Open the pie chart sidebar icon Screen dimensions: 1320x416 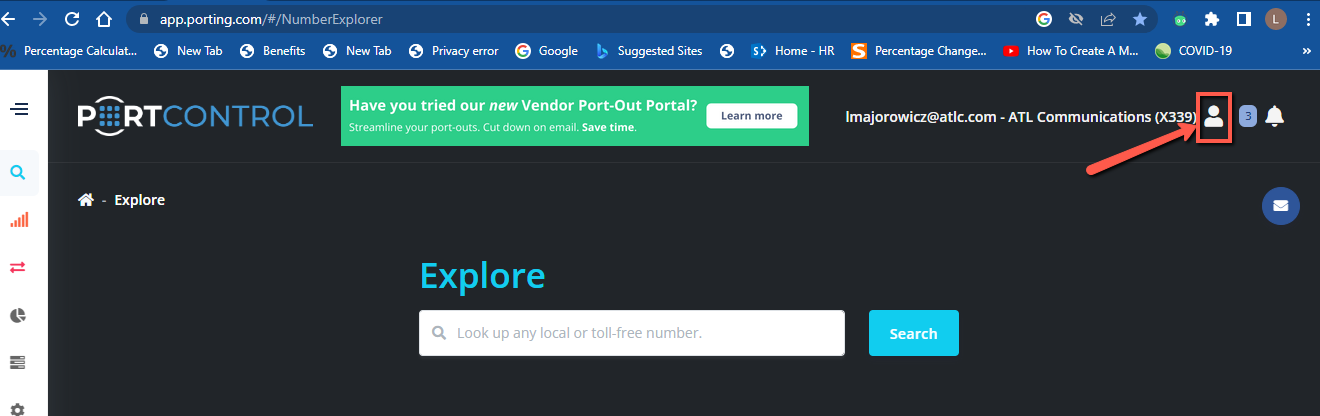18,315
